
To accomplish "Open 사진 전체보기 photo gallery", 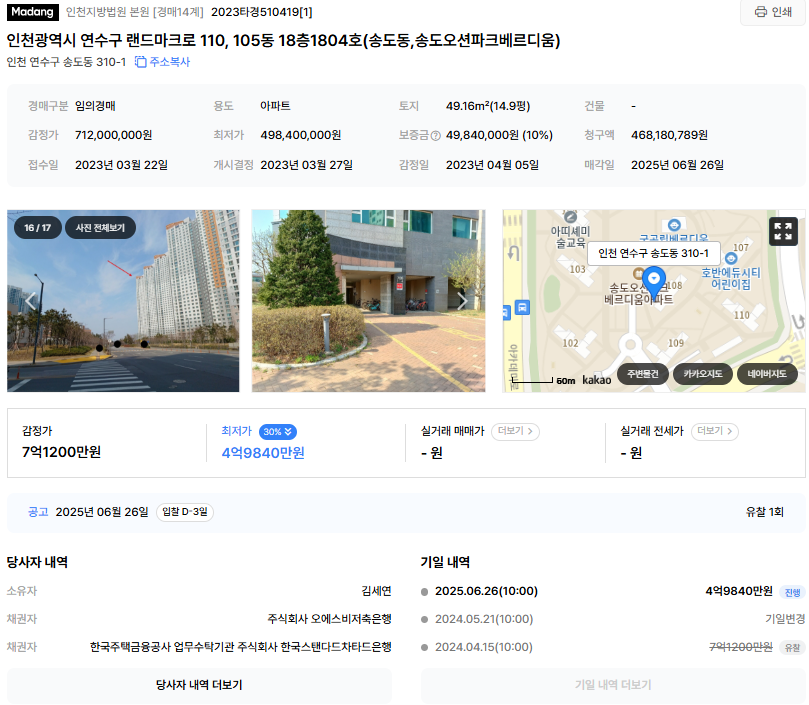I will 100,228.
